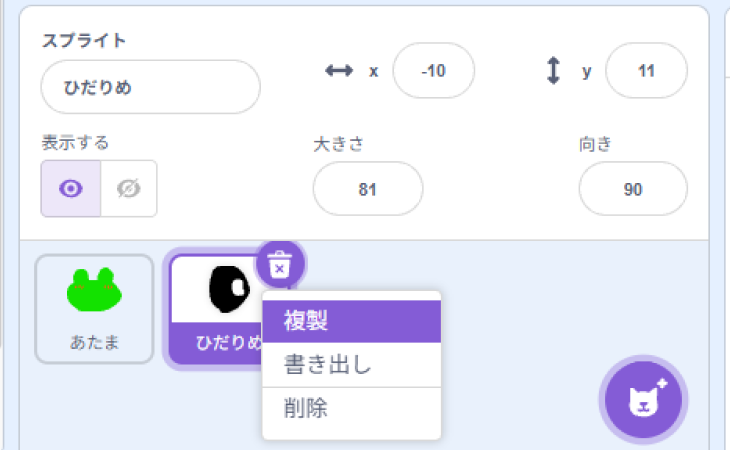Click the x position field showing -10

[x=433, y=71]
